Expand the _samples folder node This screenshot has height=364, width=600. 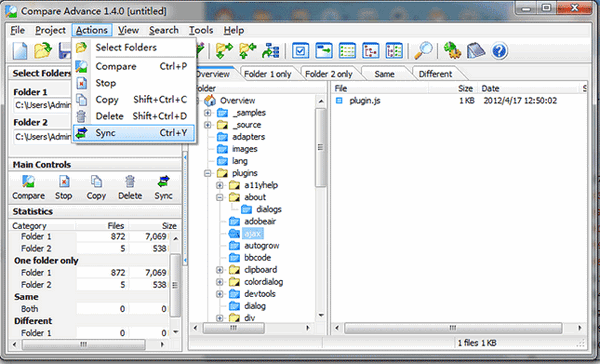pos(207,113)
